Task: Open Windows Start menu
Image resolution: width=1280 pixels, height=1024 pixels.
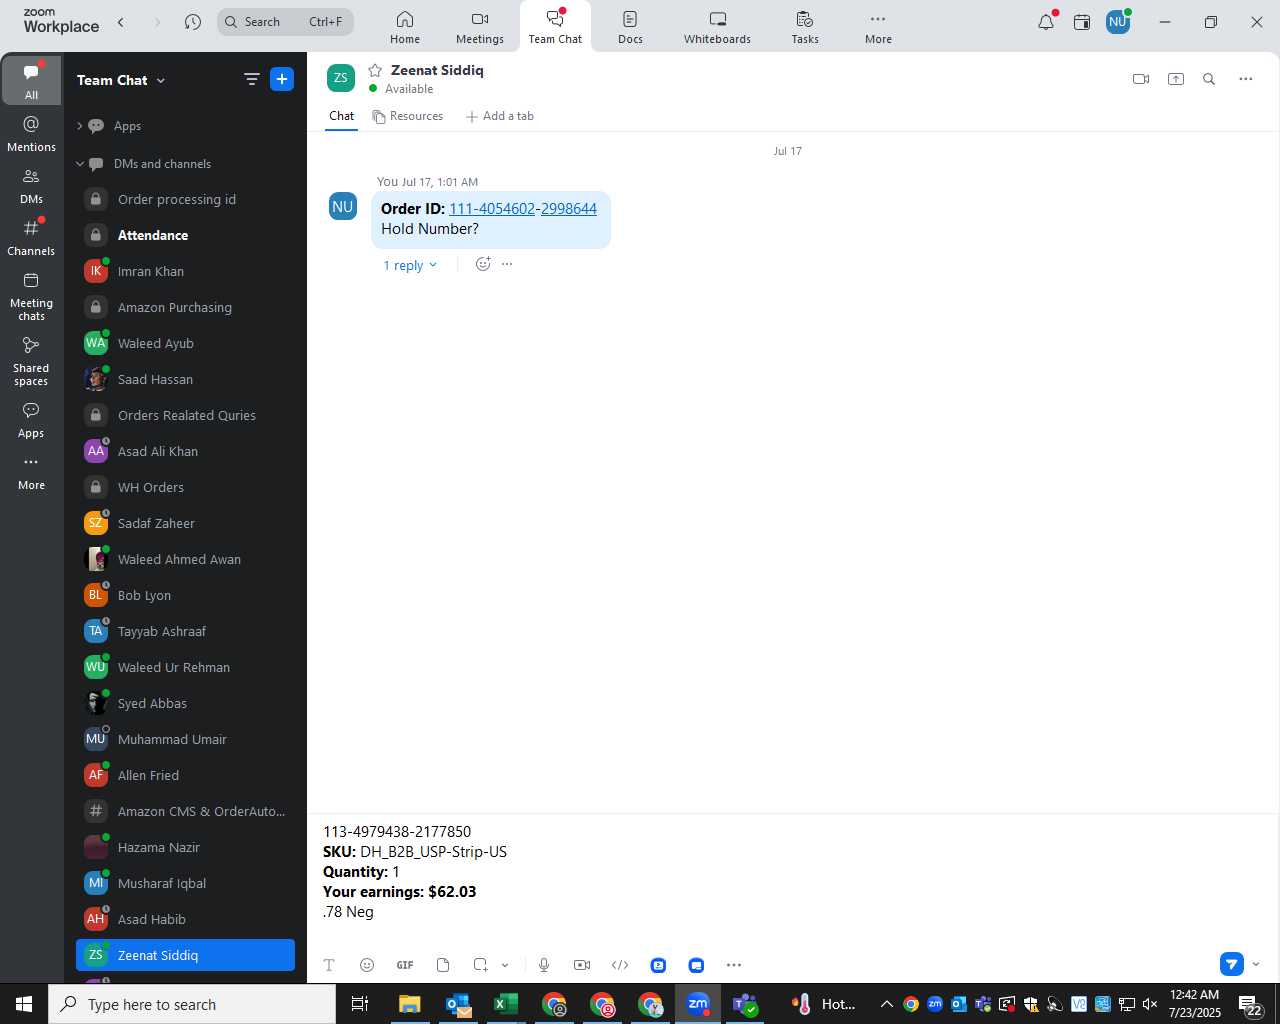Action: (x=24, y=1004)
